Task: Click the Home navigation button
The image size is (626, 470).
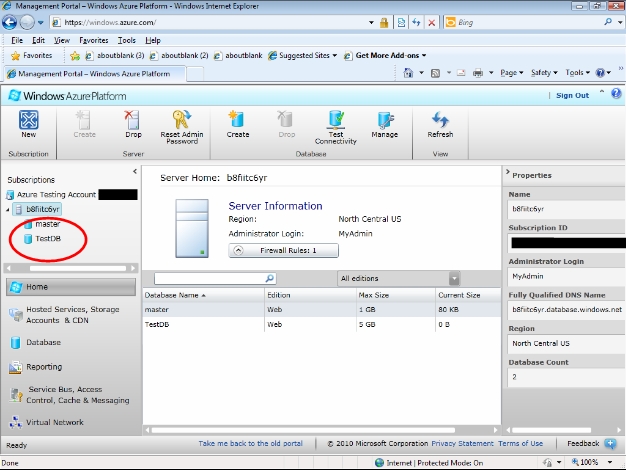Action: (x=71, y=287)
